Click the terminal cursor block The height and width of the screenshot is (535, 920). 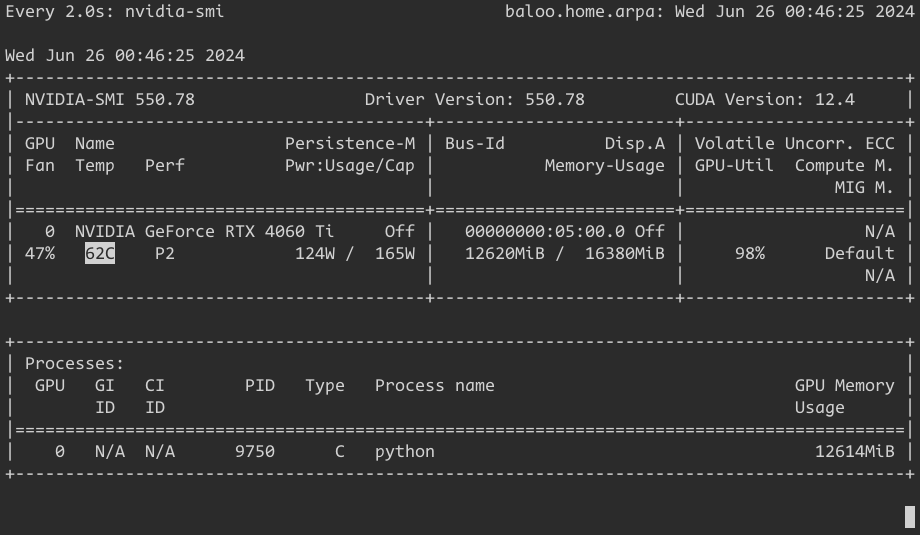[909, 517]
